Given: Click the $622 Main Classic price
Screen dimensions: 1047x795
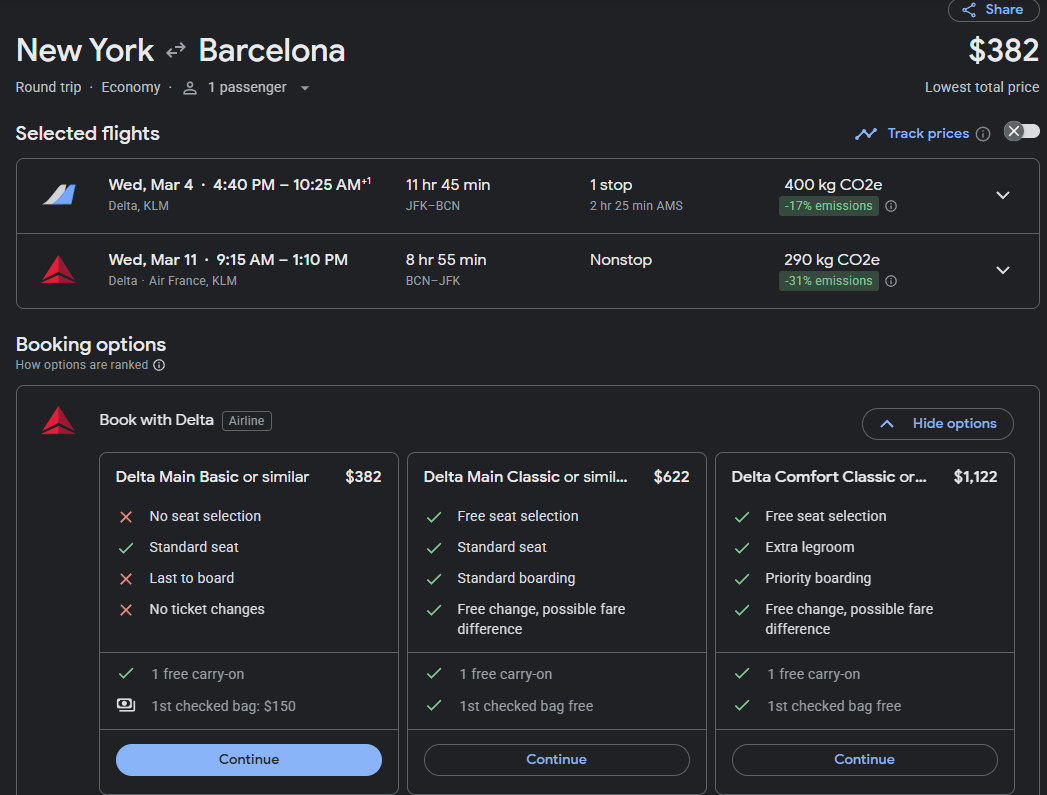Looking at the screenshot, I should click(671, 477).
